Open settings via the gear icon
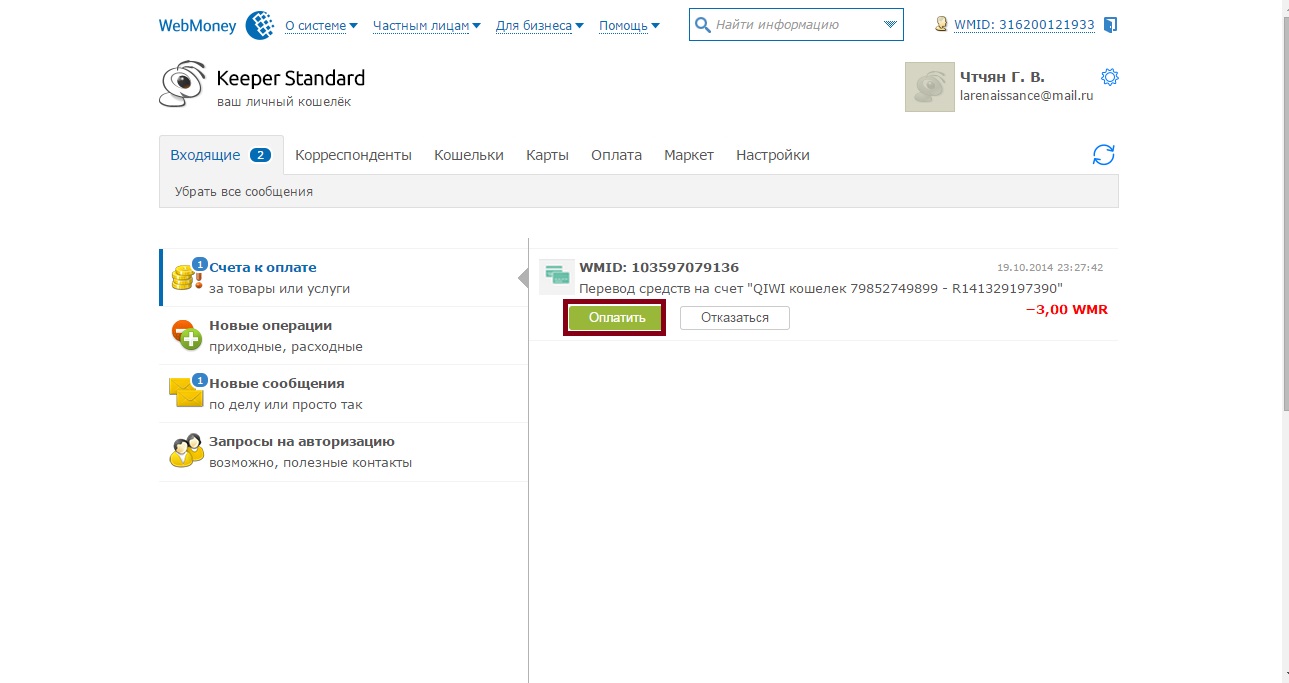Viewport: 1289px width, 683px height. 1109,77
